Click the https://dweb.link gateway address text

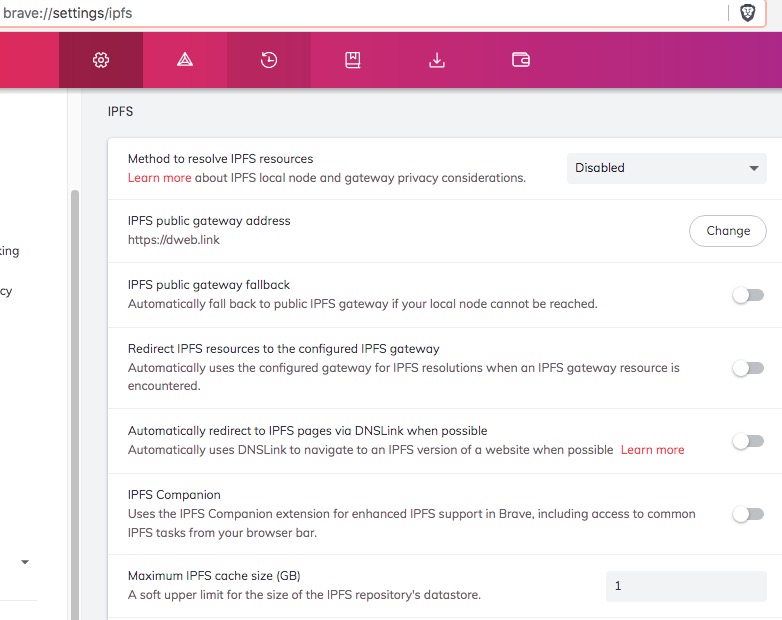pos(174,240)
